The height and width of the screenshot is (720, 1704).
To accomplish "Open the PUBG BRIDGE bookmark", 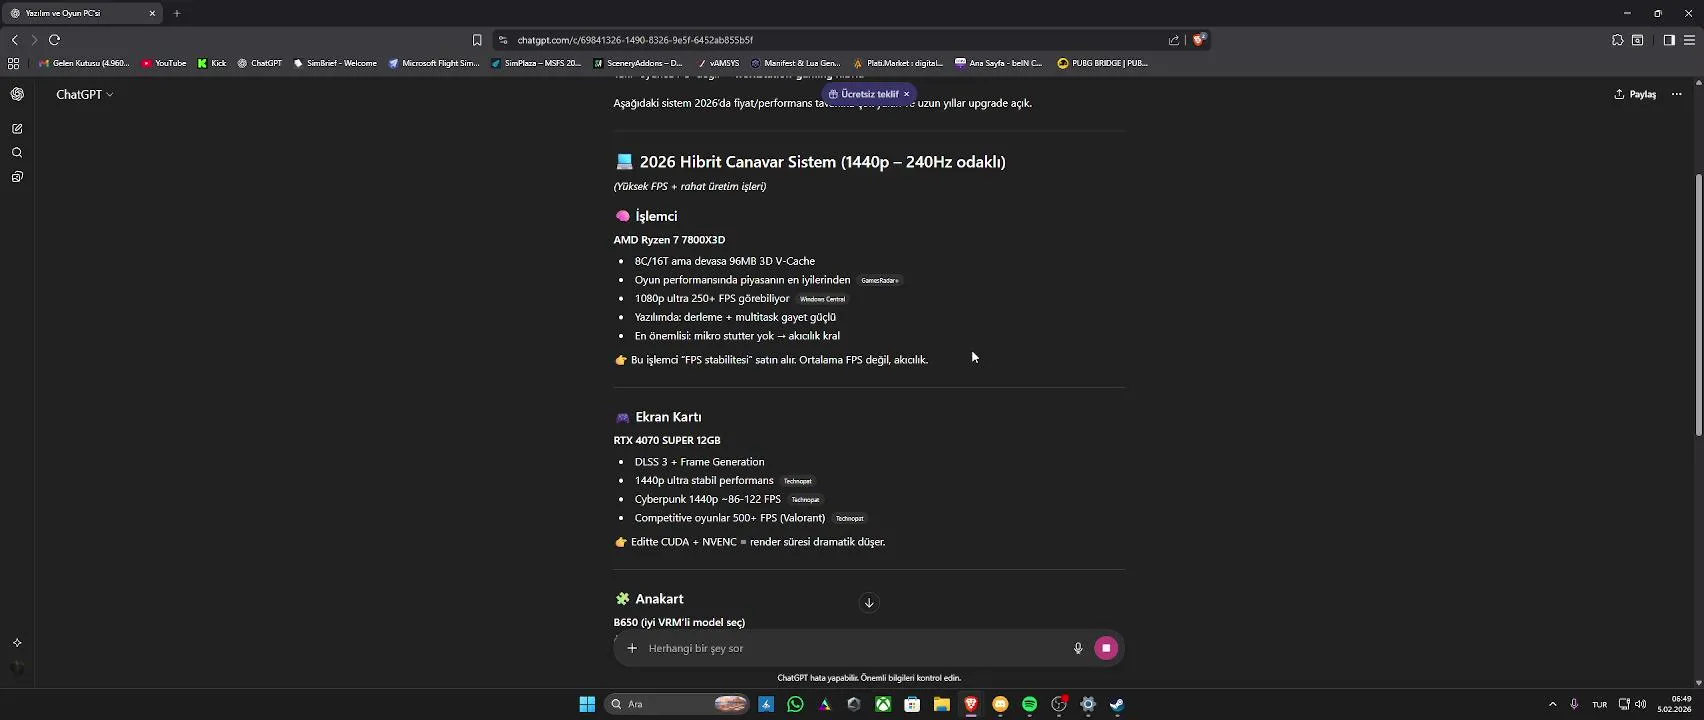I will pos(1103,63).
